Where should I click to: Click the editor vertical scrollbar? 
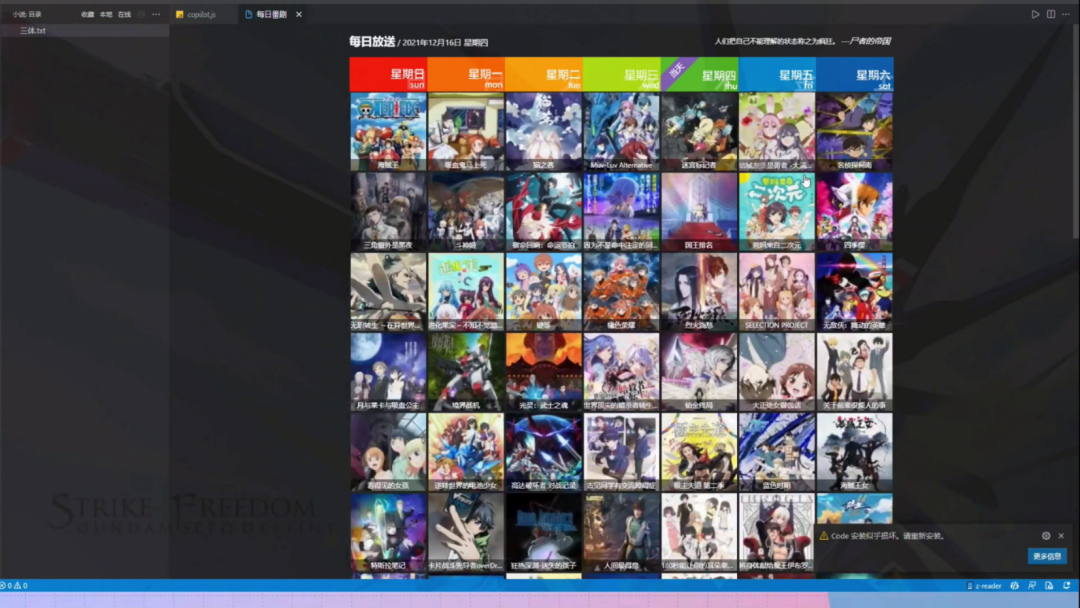(1075, 131)
